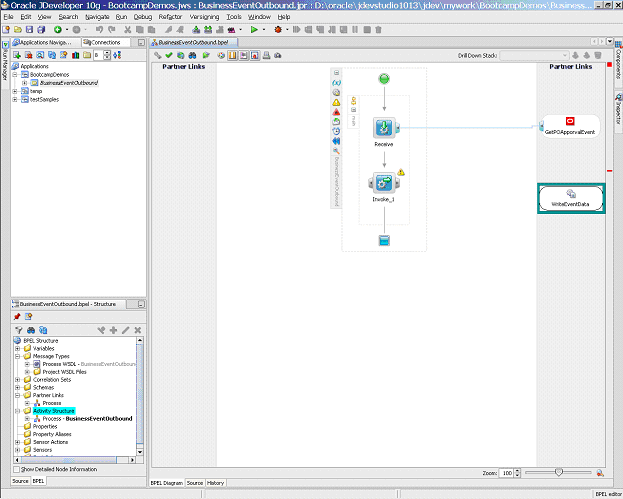Click the Compensation rewind icon on scope bar

[x=336, y=141]
